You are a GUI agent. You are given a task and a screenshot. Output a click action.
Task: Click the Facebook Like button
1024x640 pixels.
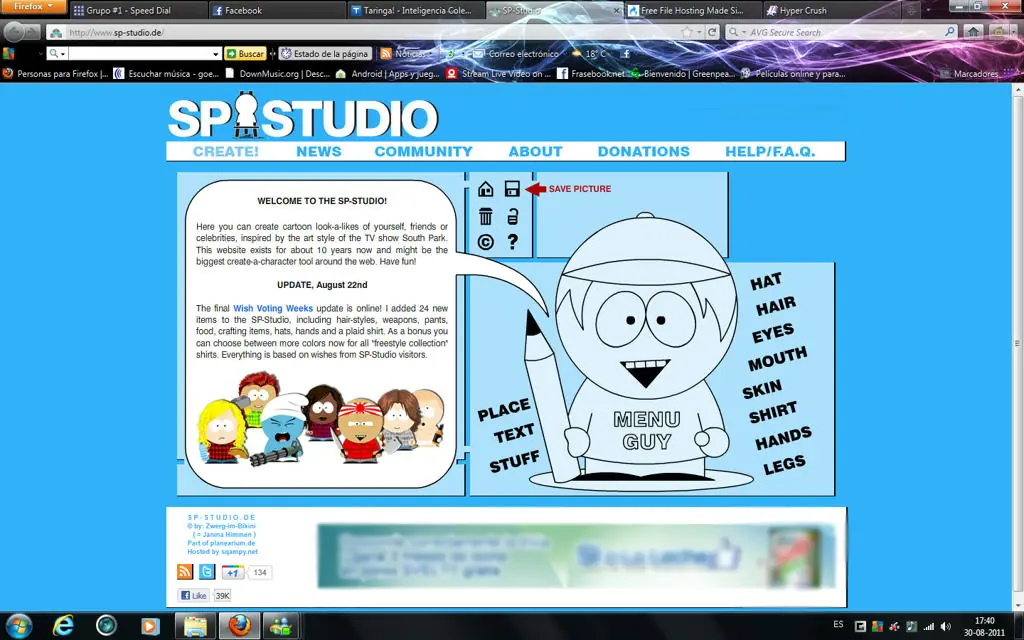point(193,596)
